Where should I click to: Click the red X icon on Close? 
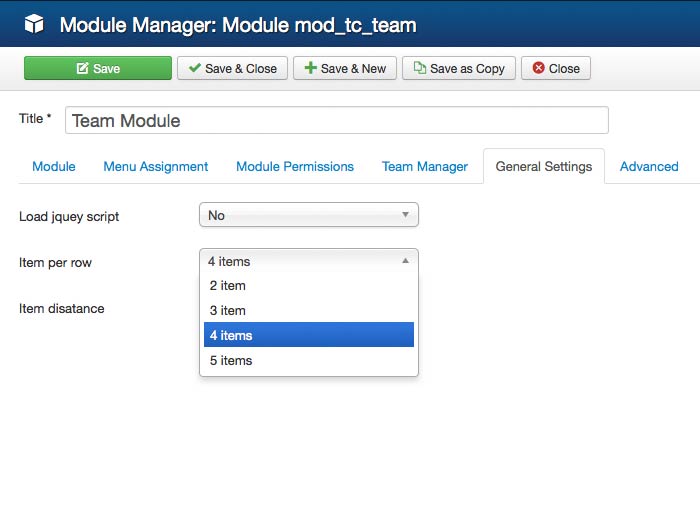(539, 69)
